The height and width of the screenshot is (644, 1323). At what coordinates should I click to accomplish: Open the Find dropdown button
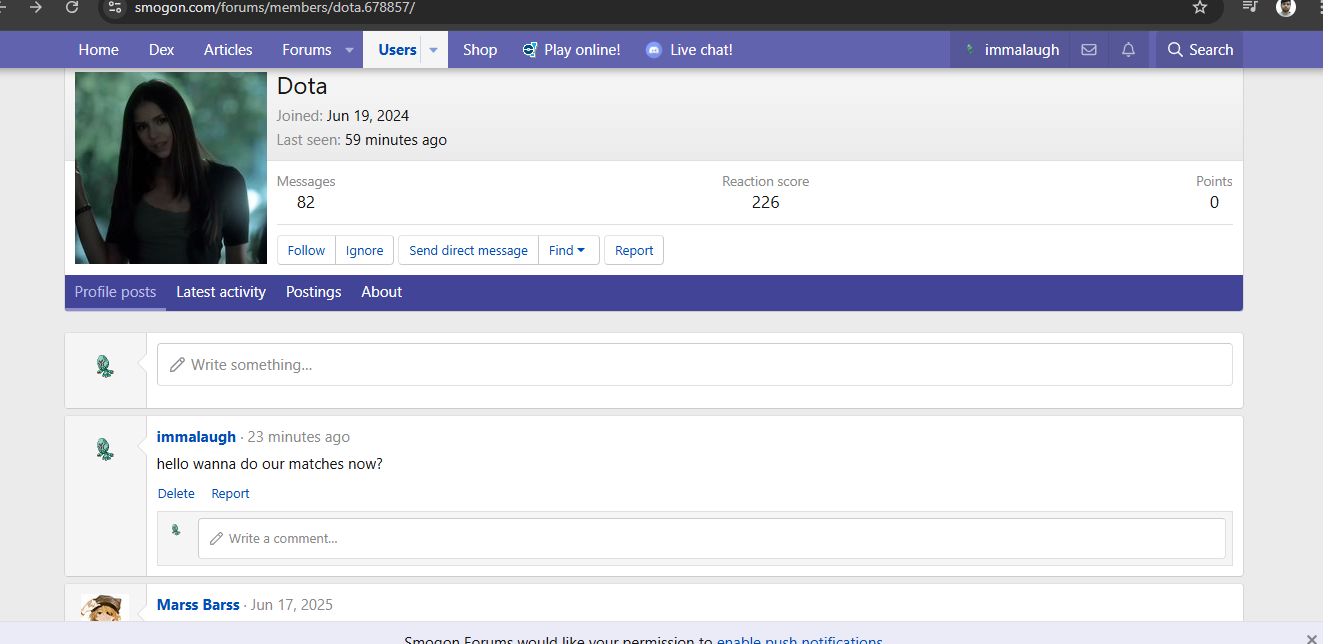click(x=568, y=250)
